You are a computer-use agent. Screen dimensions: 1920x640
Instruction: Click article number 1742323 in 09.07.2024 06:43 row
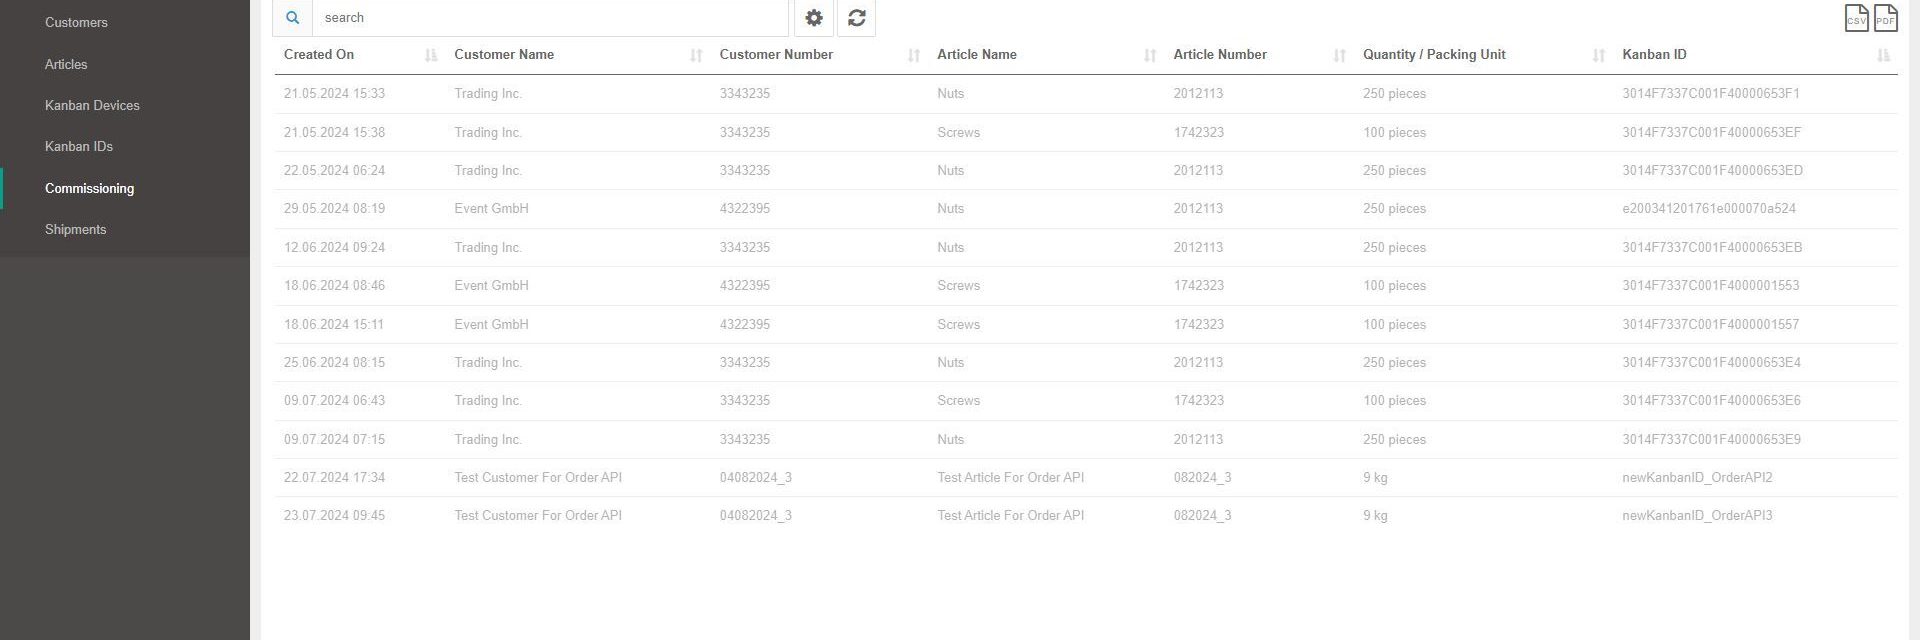[x=1199, y=401]
